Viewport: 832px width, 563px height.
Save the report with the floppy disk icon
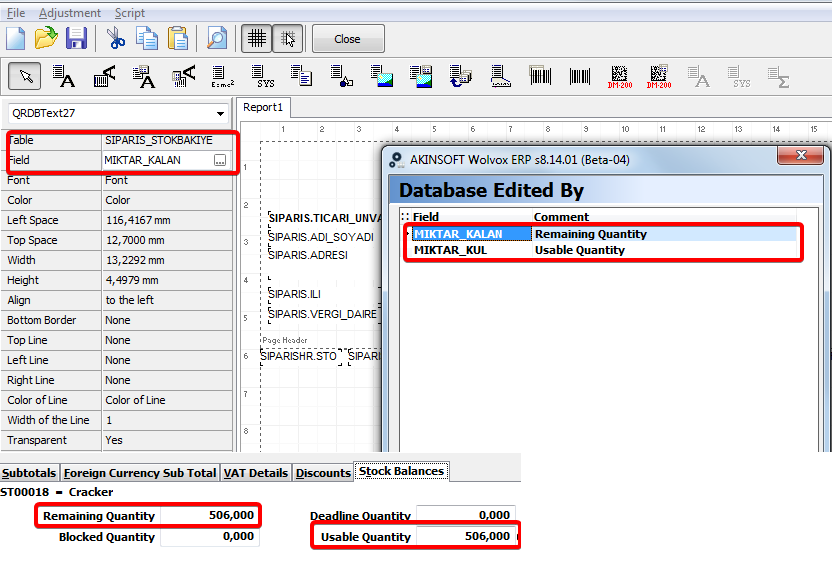point(76,39)
